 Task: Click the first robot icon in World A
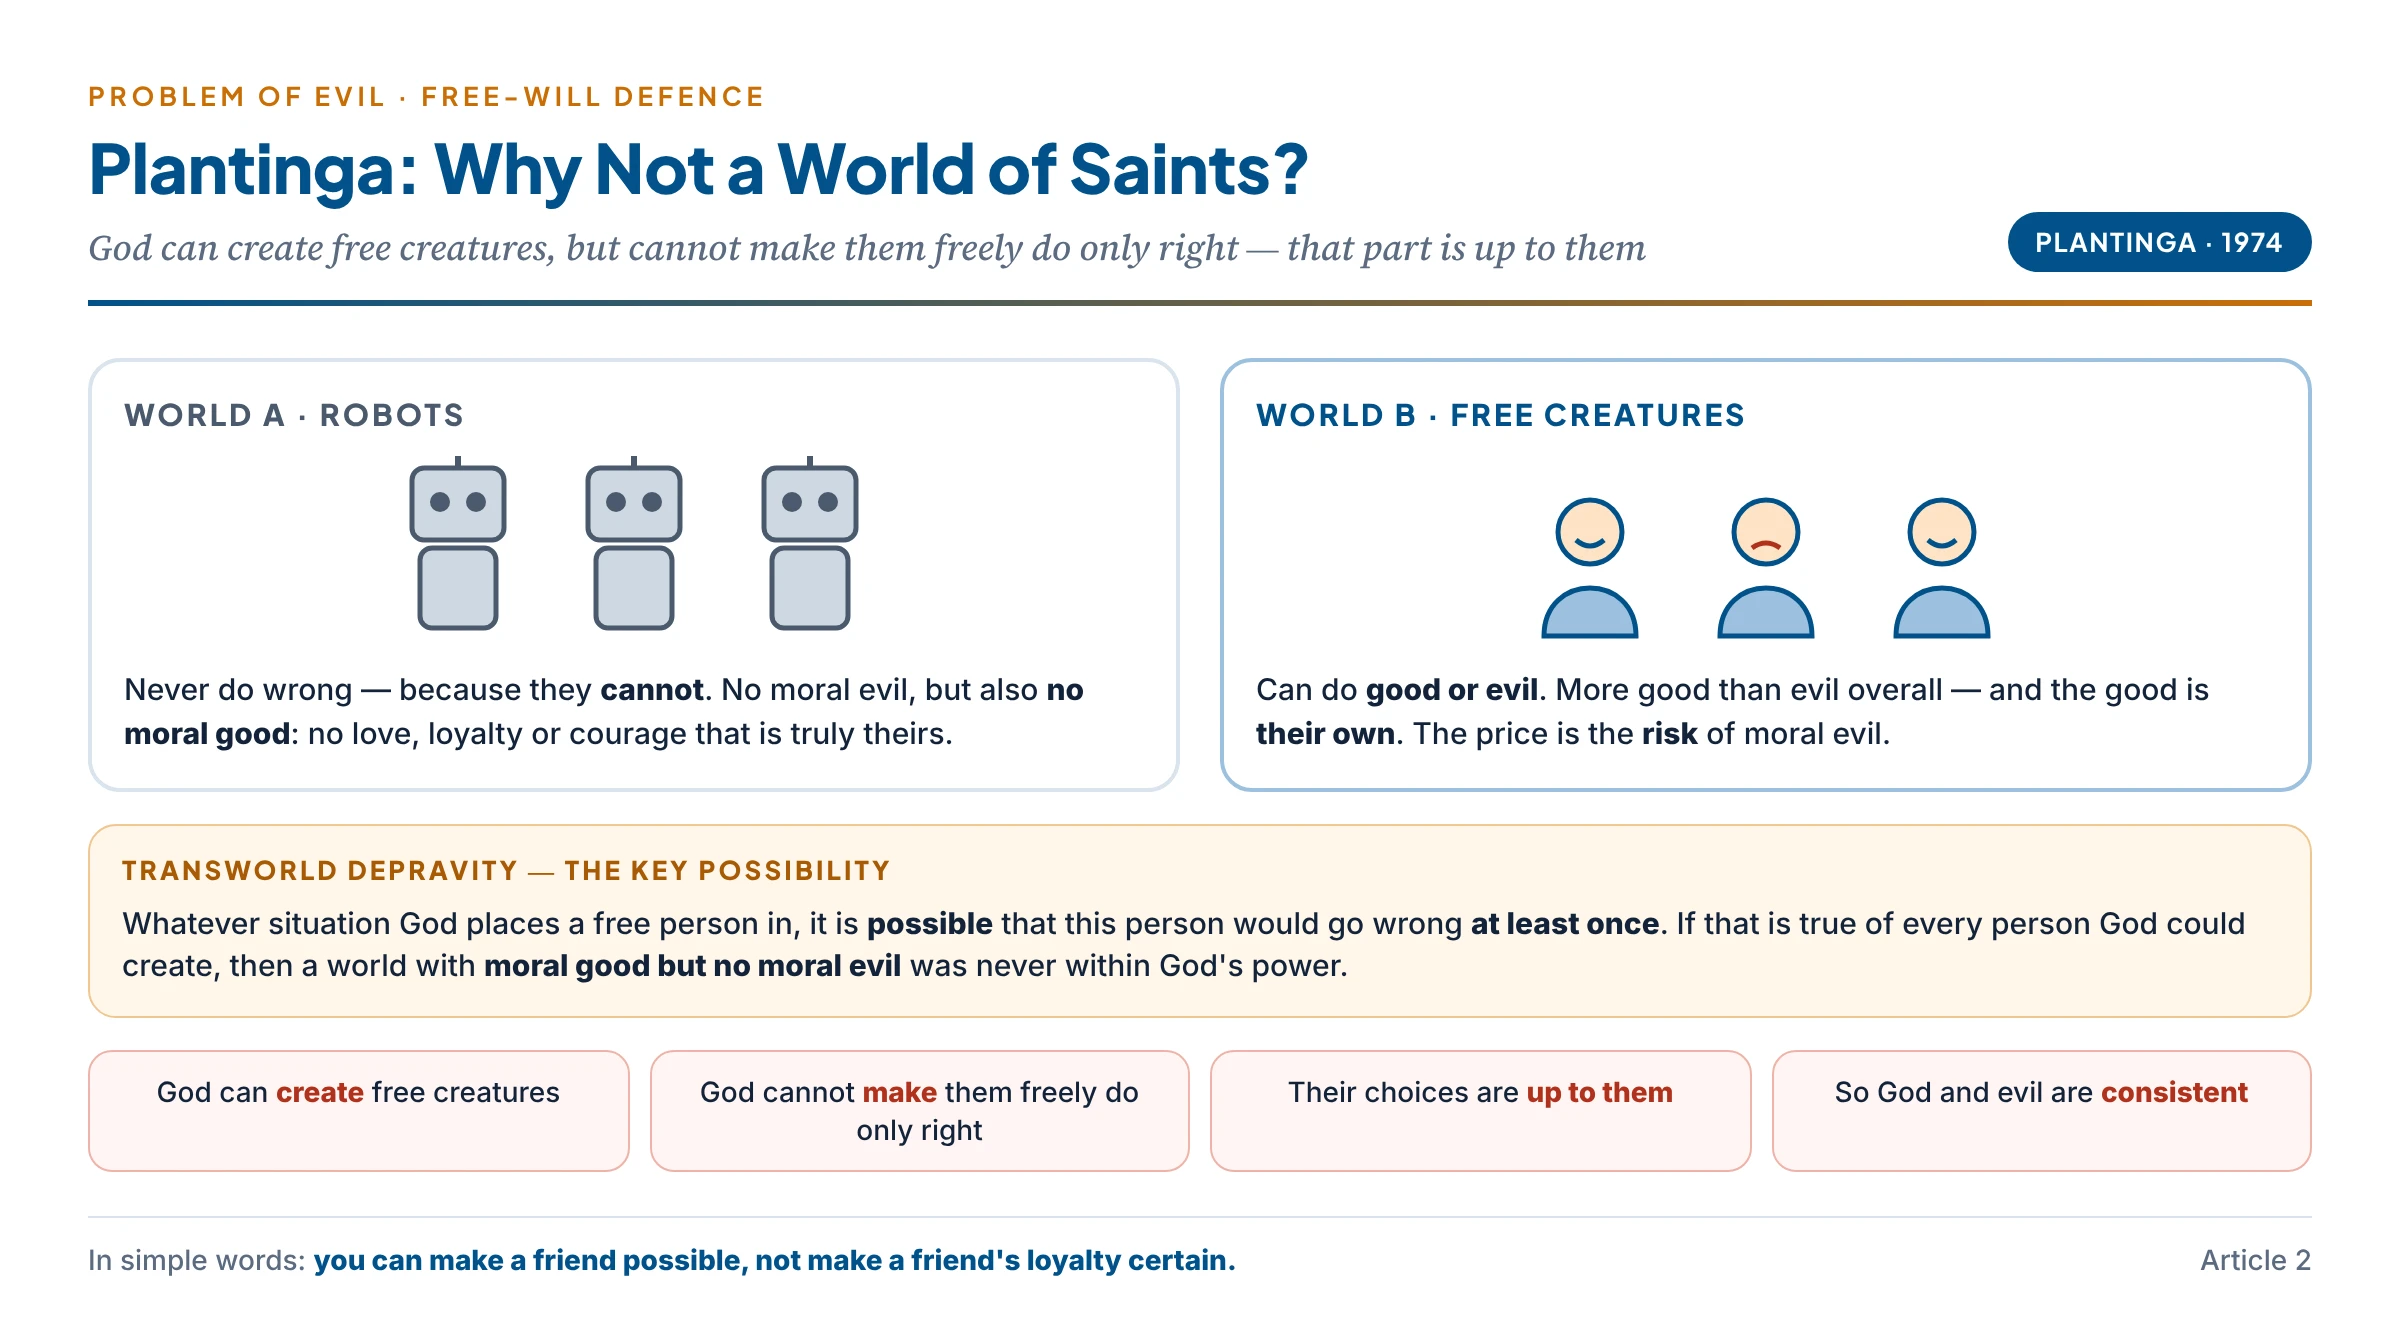[458, 543]
